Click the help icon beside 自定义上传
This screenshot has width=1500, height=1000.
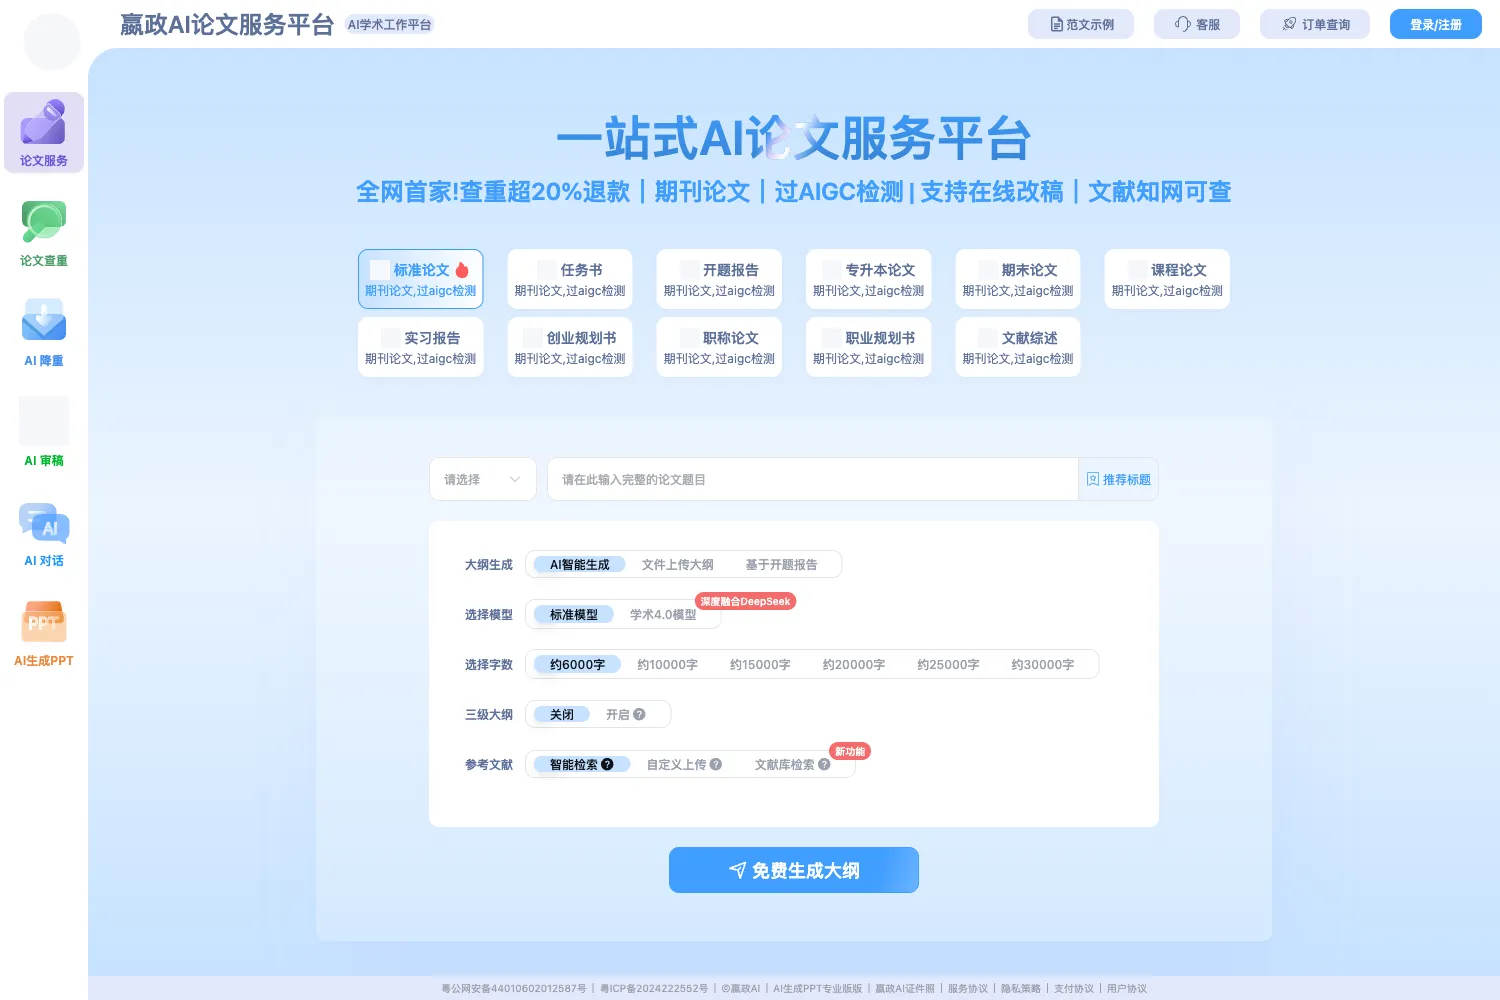click(x=716, y=764)
